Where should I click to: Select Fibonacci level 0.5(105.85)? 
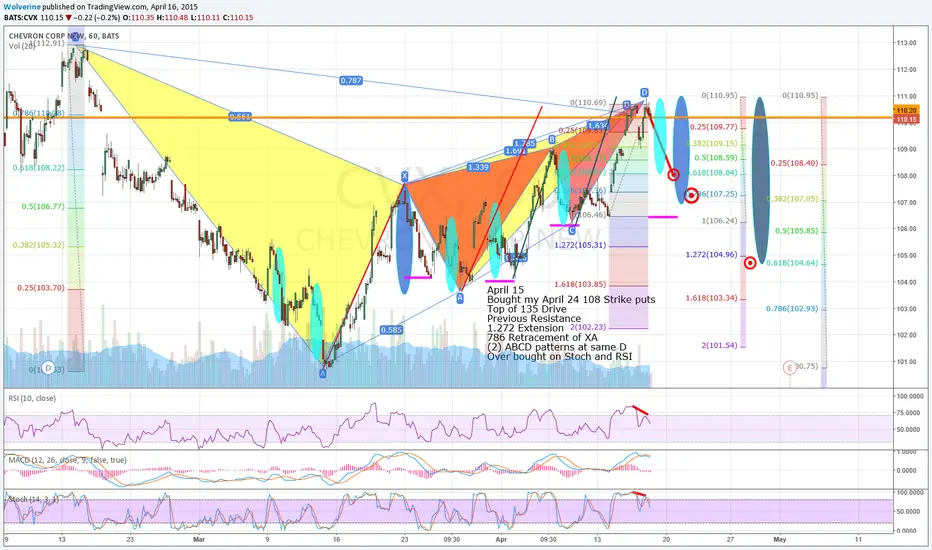click(796, 231)
